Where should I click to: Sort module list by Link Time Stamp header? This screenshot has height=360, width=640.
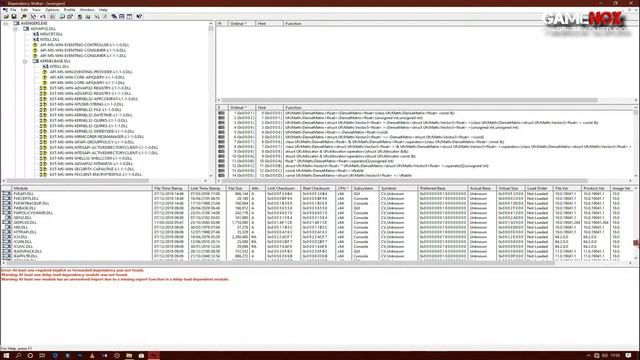click(x=207, y=188)
